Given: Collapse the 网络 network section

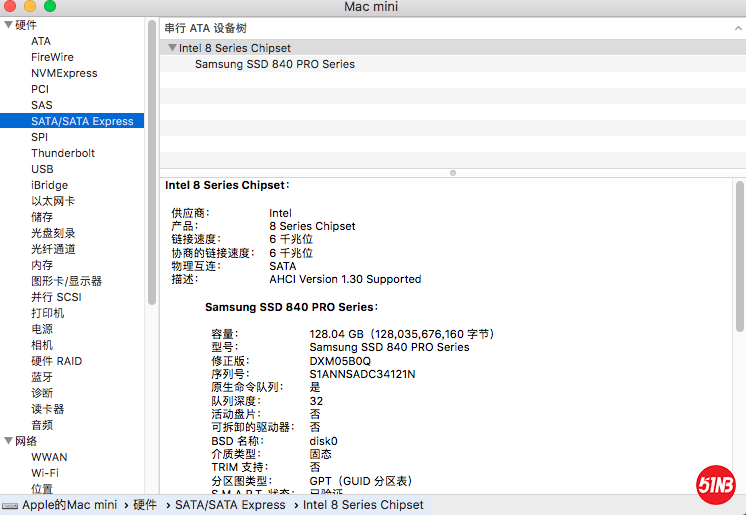Looking at the screenshot, I should tap(8, 441).
